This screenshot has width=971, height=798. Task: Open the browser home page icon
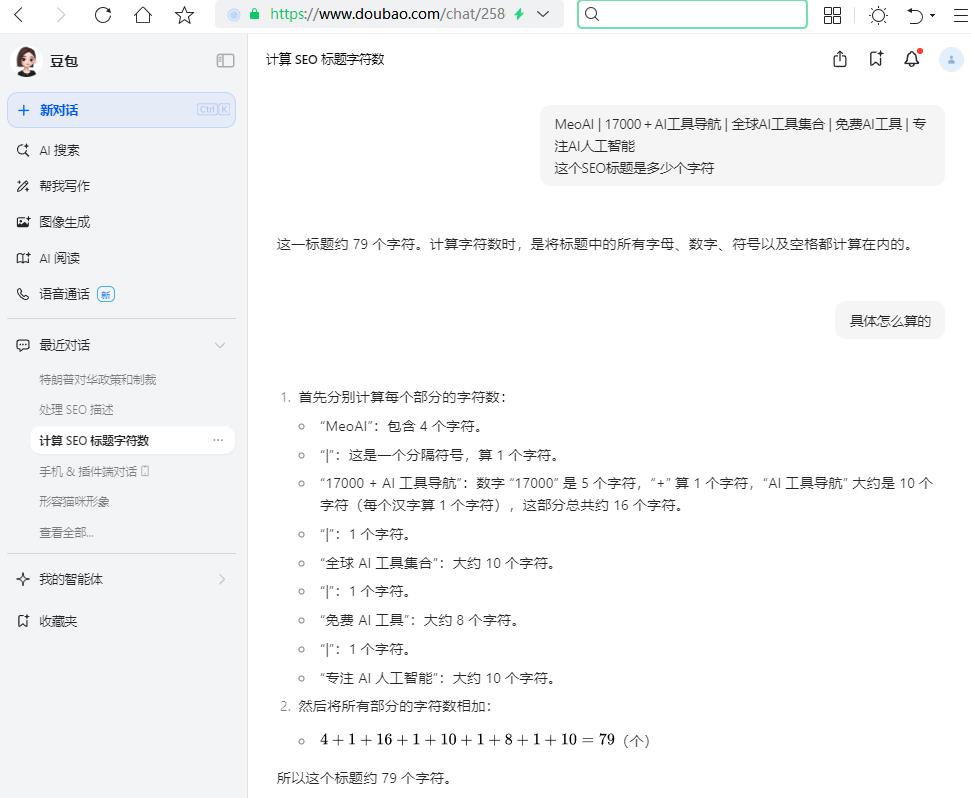[143, 14]
